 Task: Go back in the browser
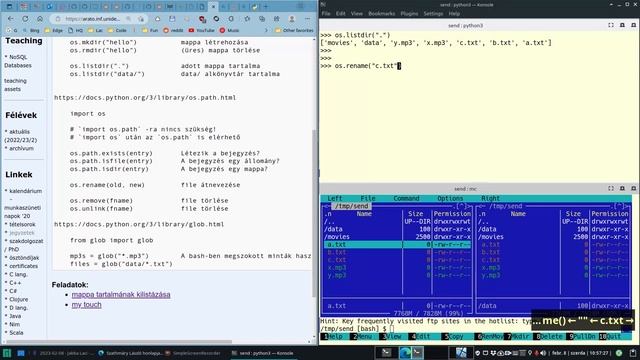coord(11,19)
